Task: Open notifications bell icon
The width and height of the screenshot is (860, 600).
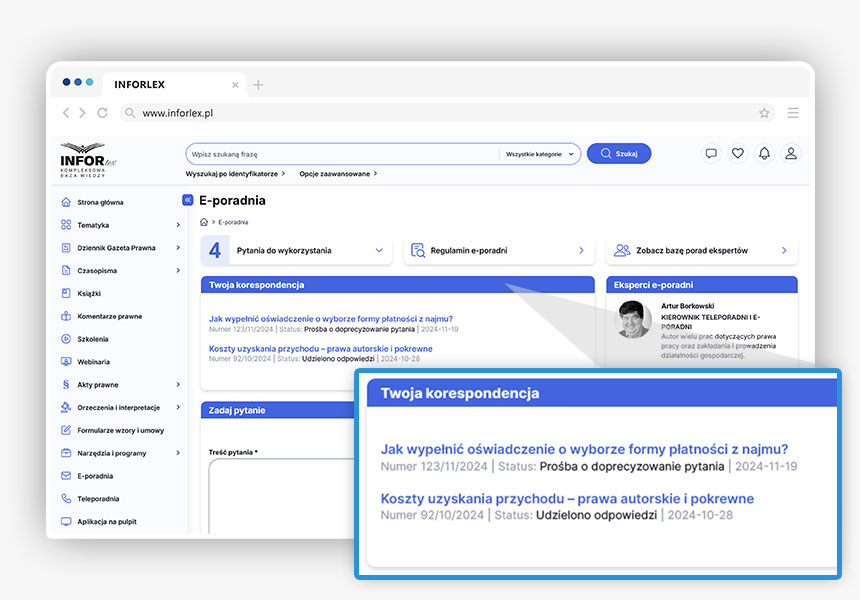Action: click(764, 154)
